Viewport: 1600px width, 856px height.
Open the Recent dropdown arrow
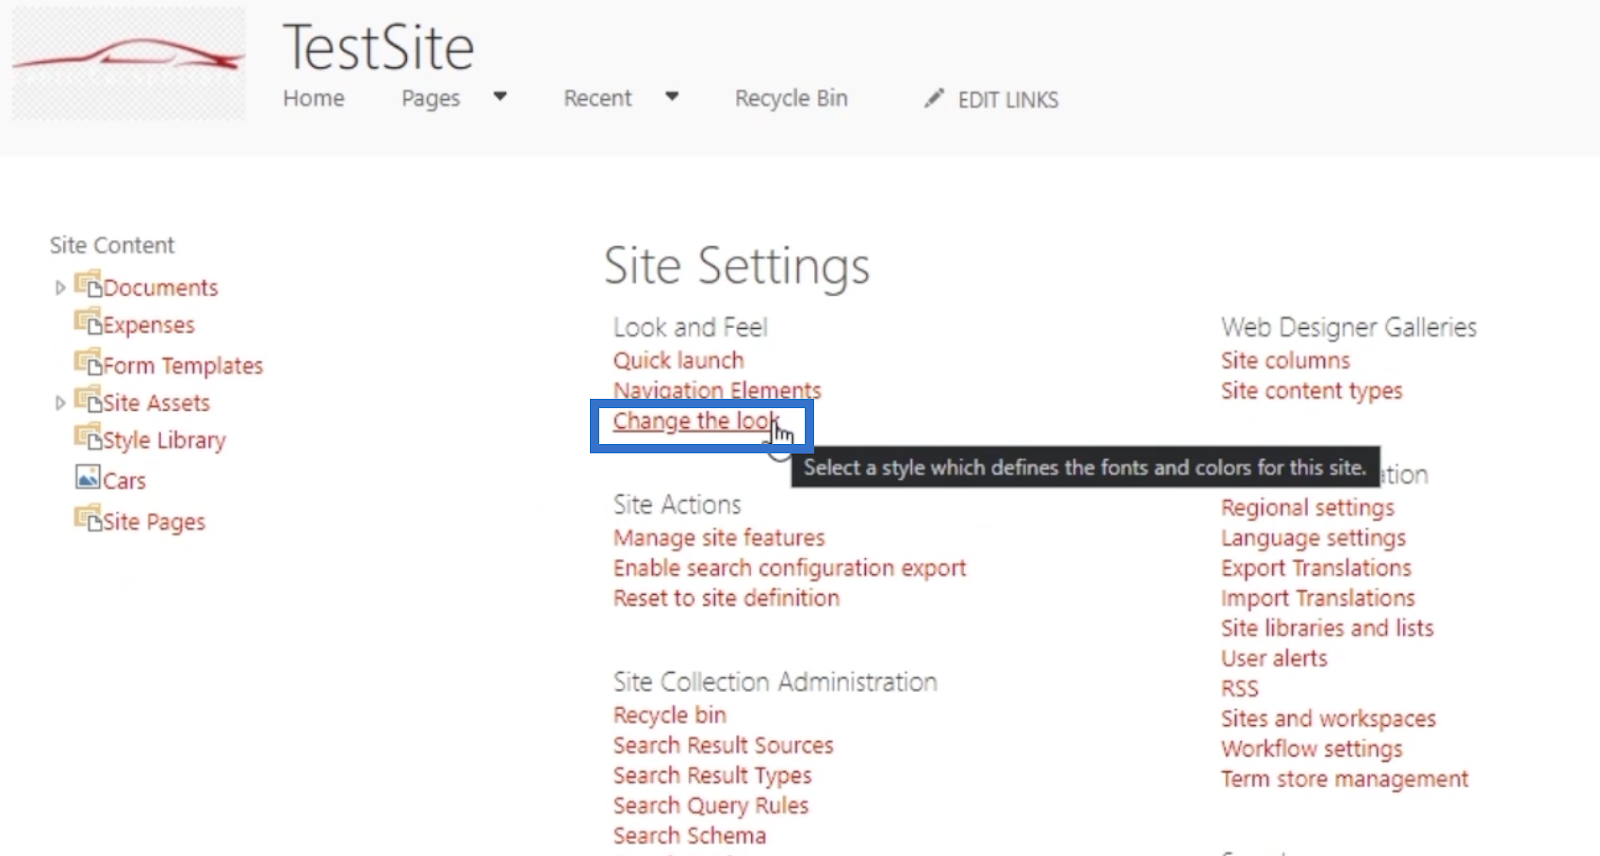tap(672, 97)
